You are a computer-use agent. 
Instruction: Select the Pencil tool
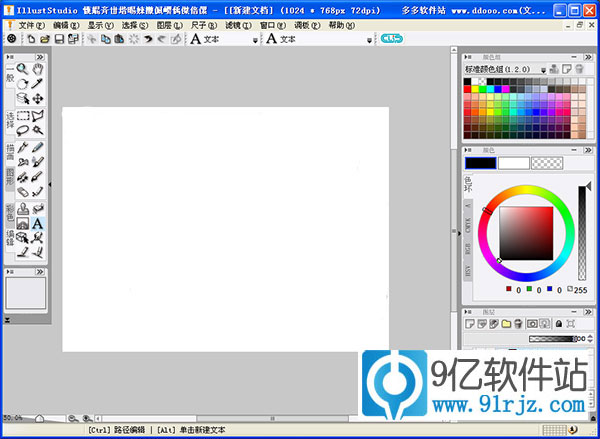pos(38,147)
